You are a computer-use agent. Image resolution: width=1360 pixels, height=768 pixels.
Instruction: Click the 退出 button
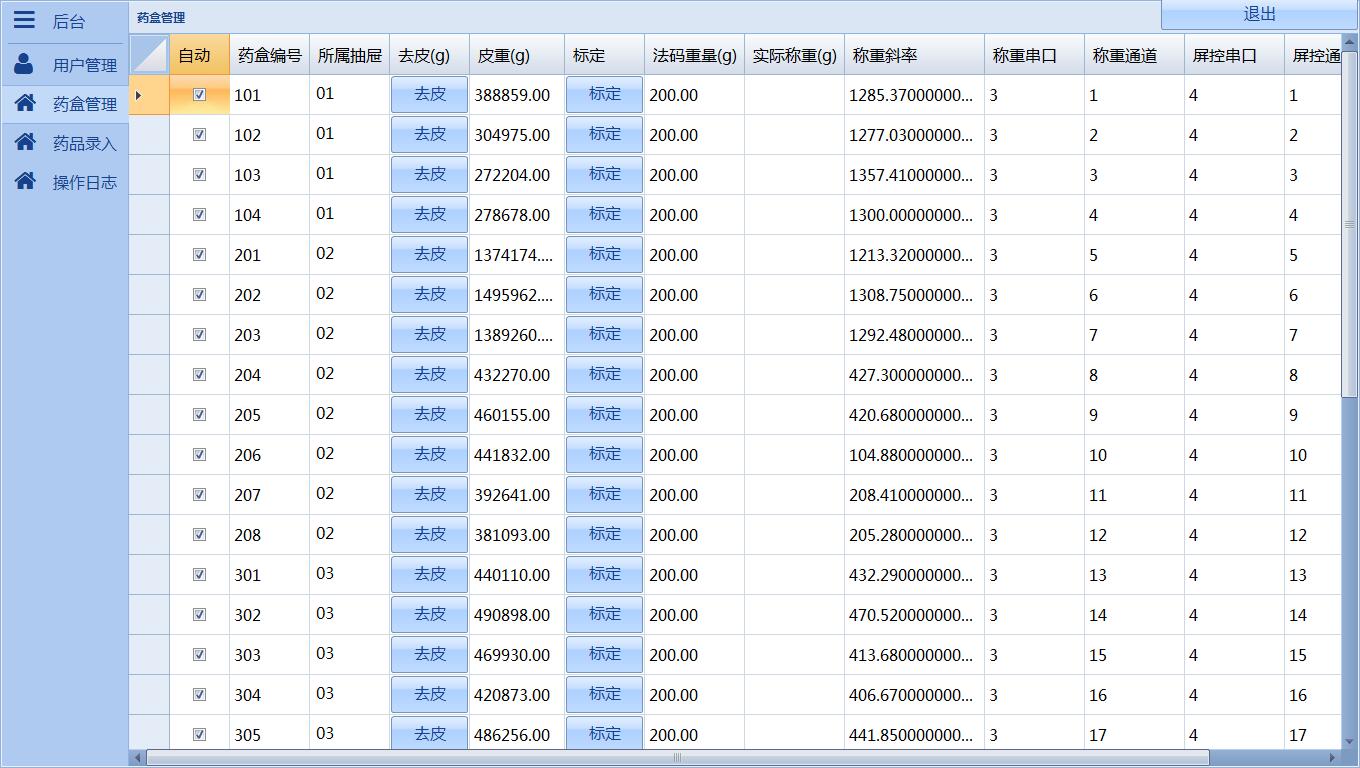(1259, 14)
